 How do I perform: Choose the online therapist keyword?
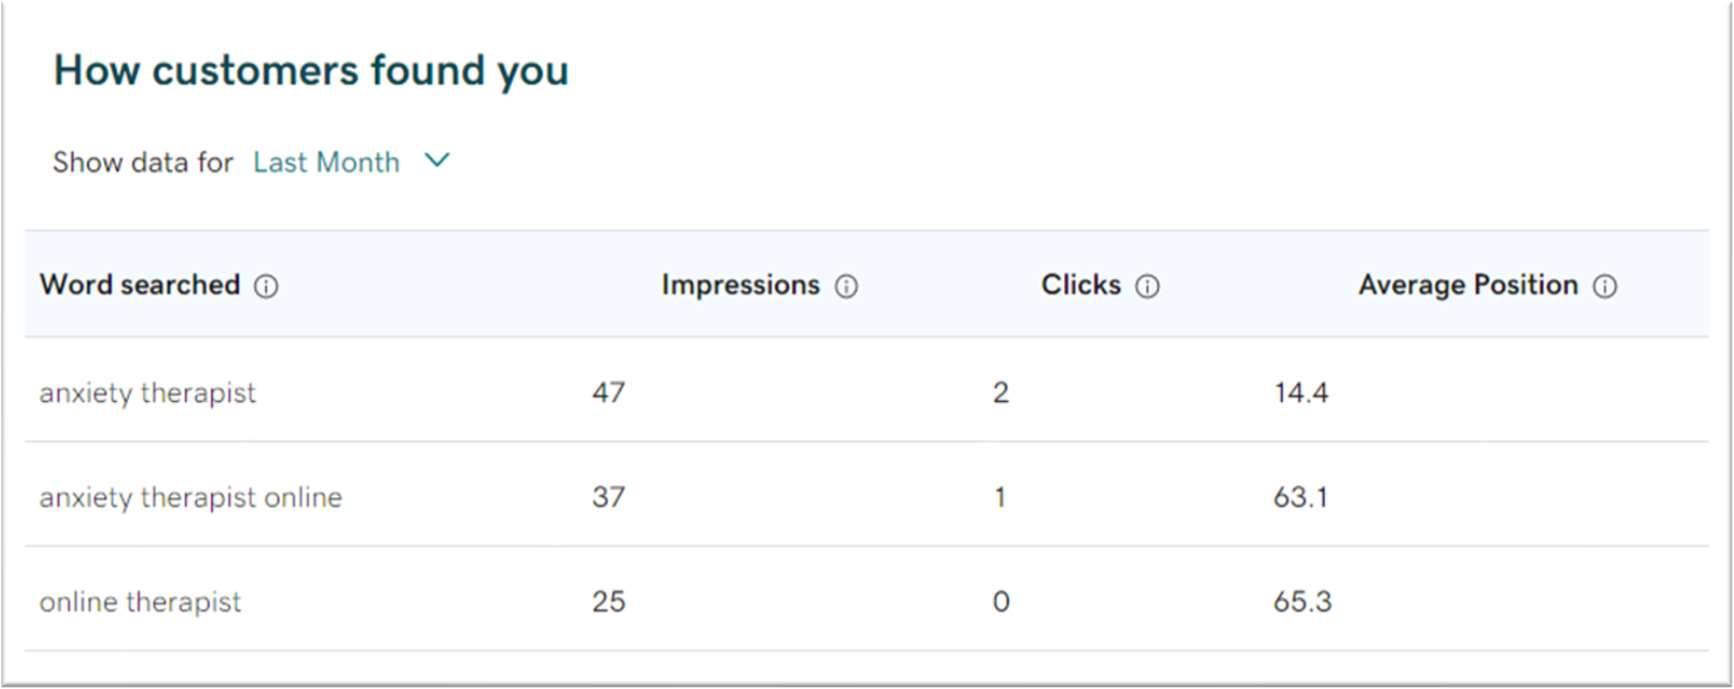pos(140,602)
